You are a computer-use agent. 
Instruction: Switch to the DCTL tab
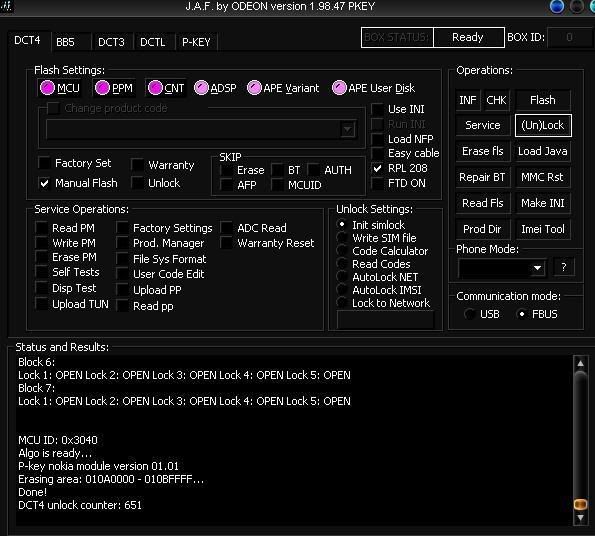click(153, 42)
